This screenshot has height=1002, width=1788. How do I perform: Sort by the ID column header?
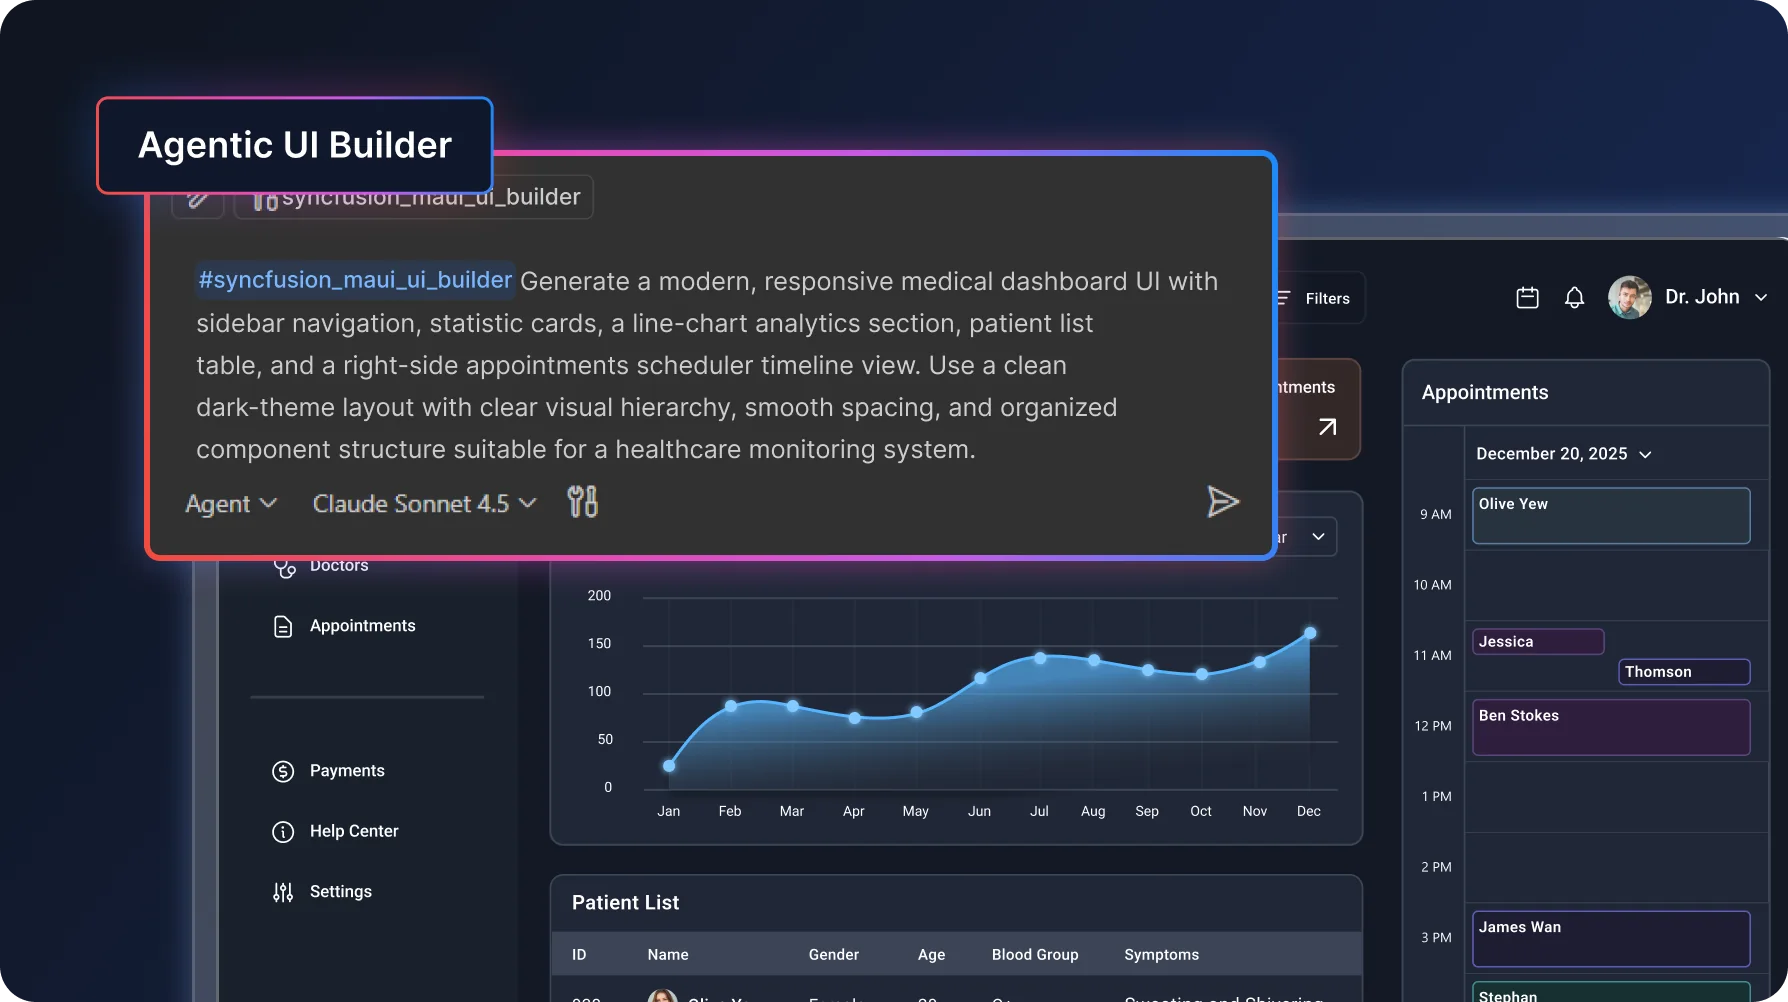(579, 955)
